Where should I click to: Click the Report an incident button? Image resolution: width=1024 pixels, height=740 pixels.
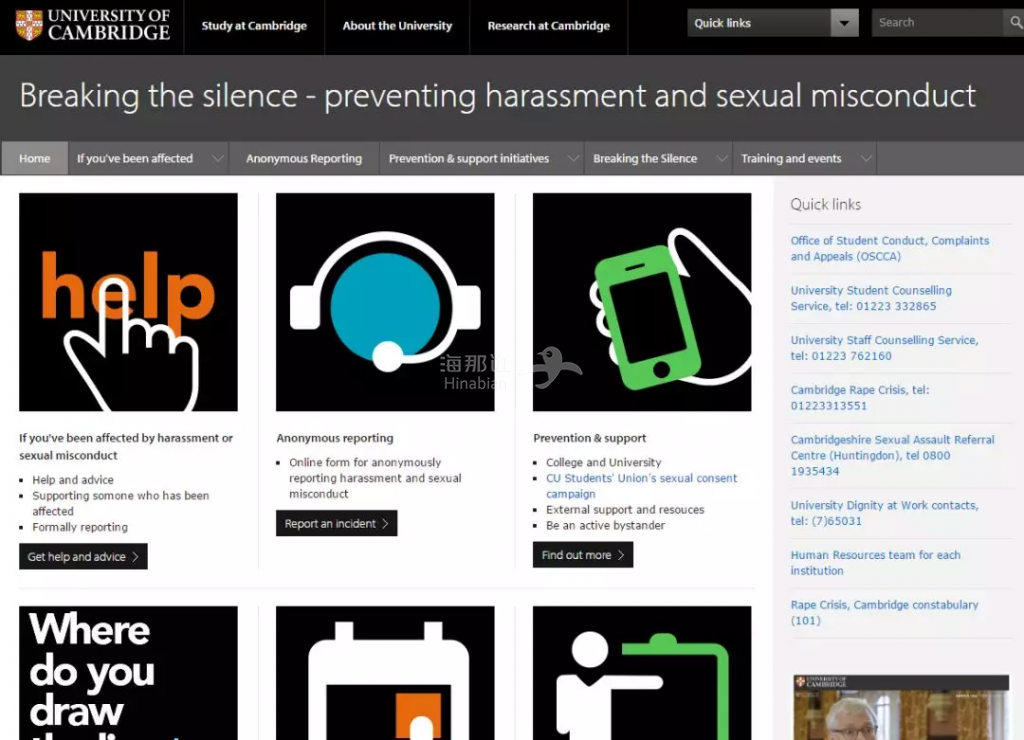click(x=336, y=523)
